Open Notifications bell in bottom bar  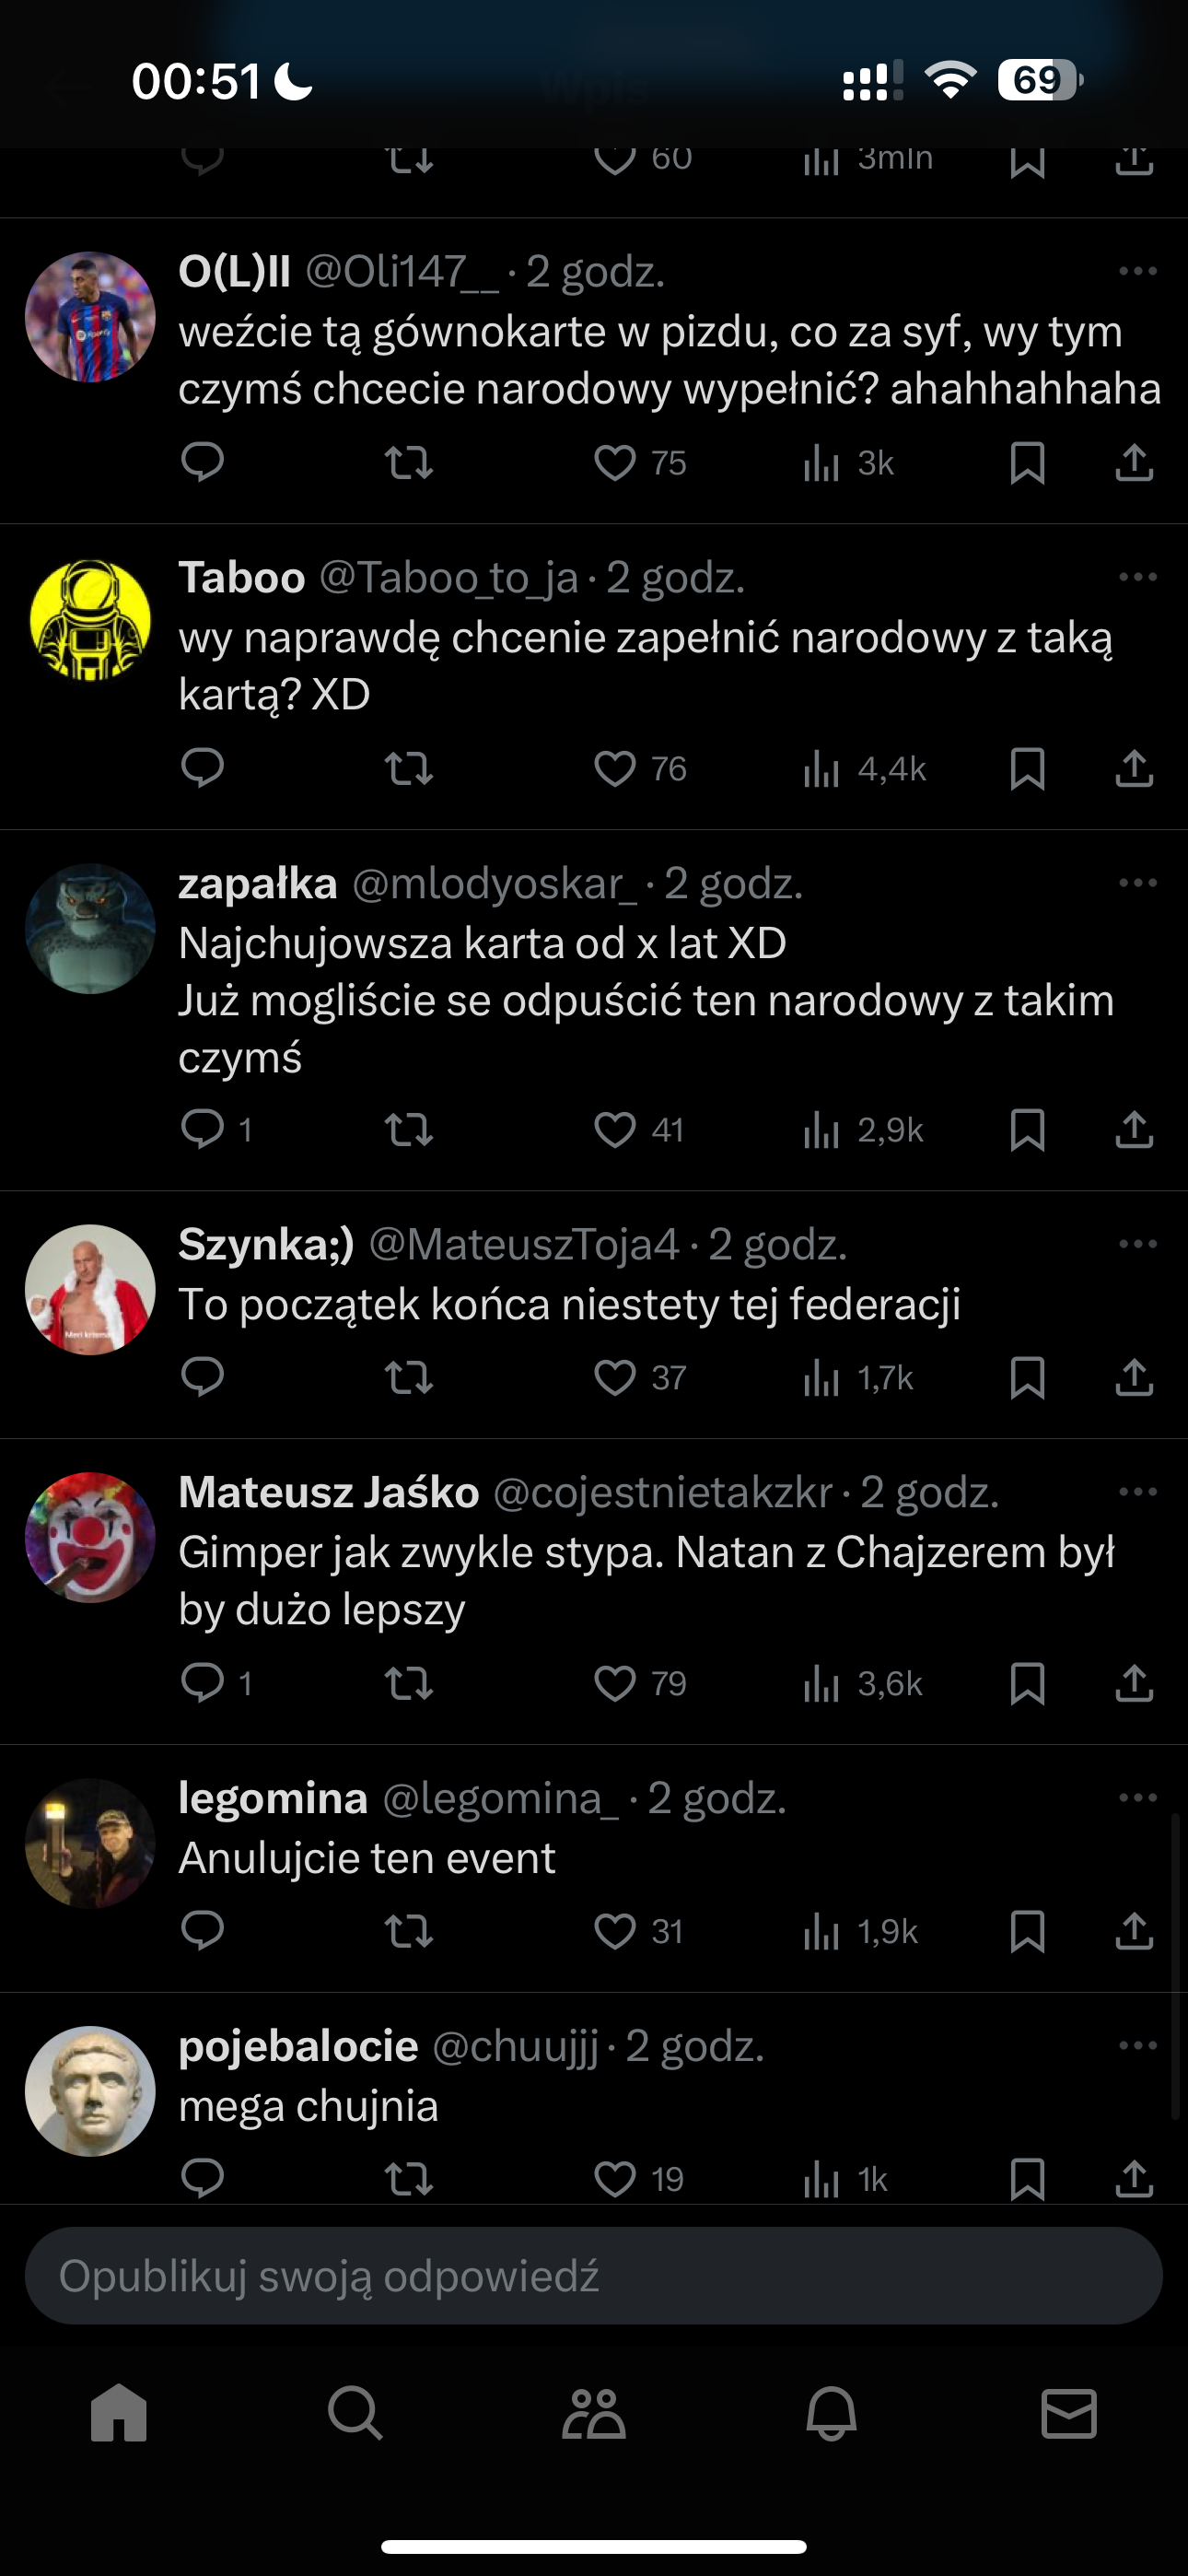click(831, 2414)
